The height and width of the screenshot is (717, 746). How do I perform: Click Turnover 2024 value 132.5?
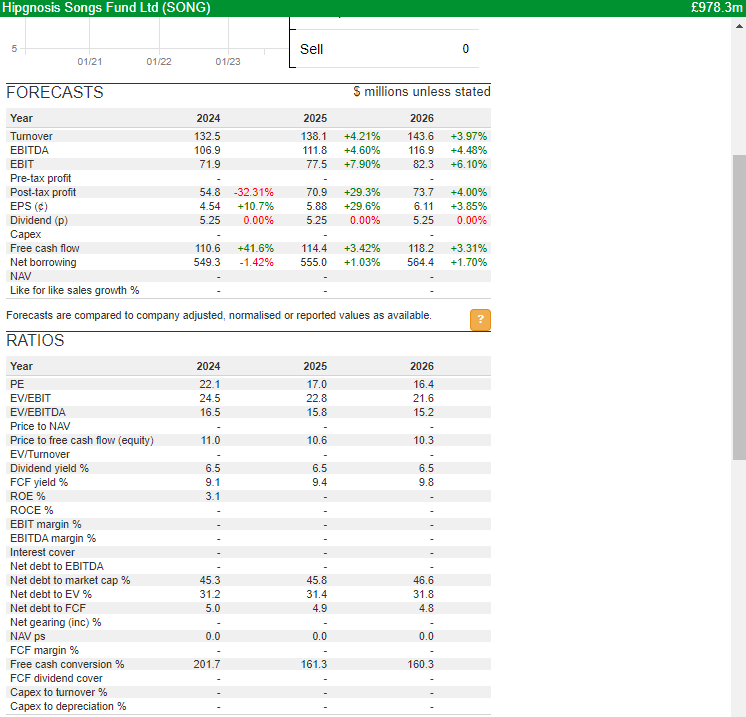(207, 136)
